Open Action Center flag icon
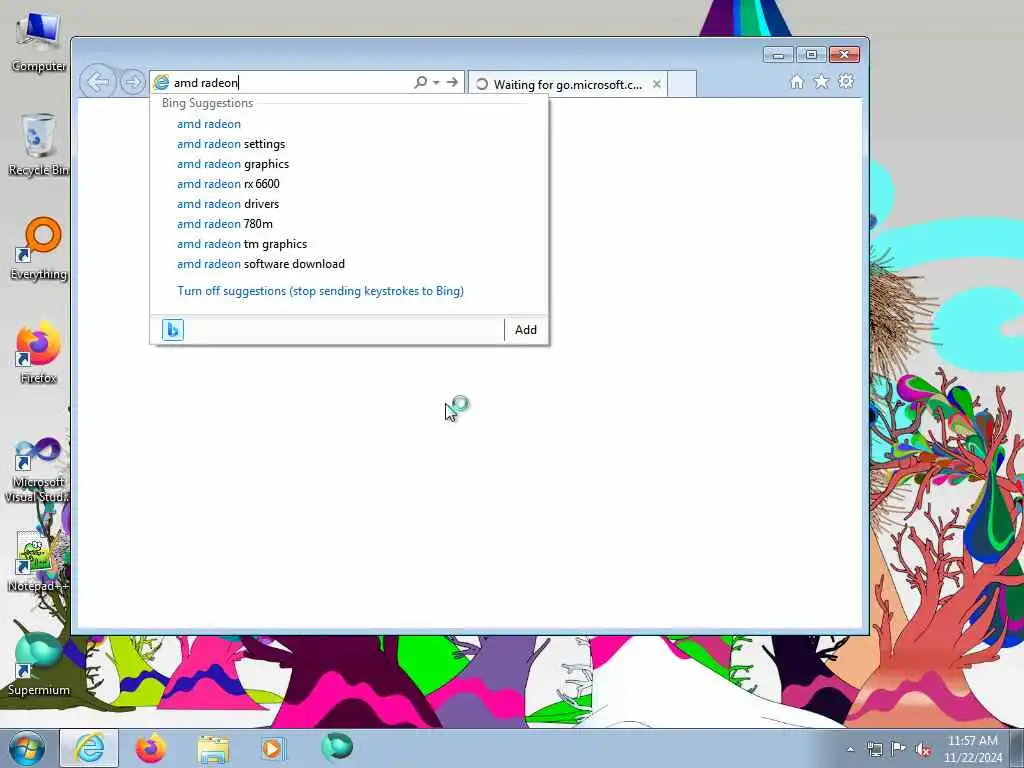This screenshot has height=768, width=1024. 899,749
